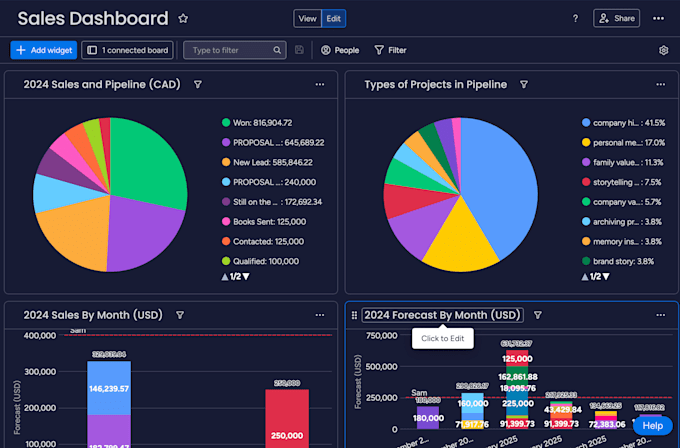Open options menu of Types of Projects widget
Viewport: 680px width, 448px height.
[x=660, y=85]
